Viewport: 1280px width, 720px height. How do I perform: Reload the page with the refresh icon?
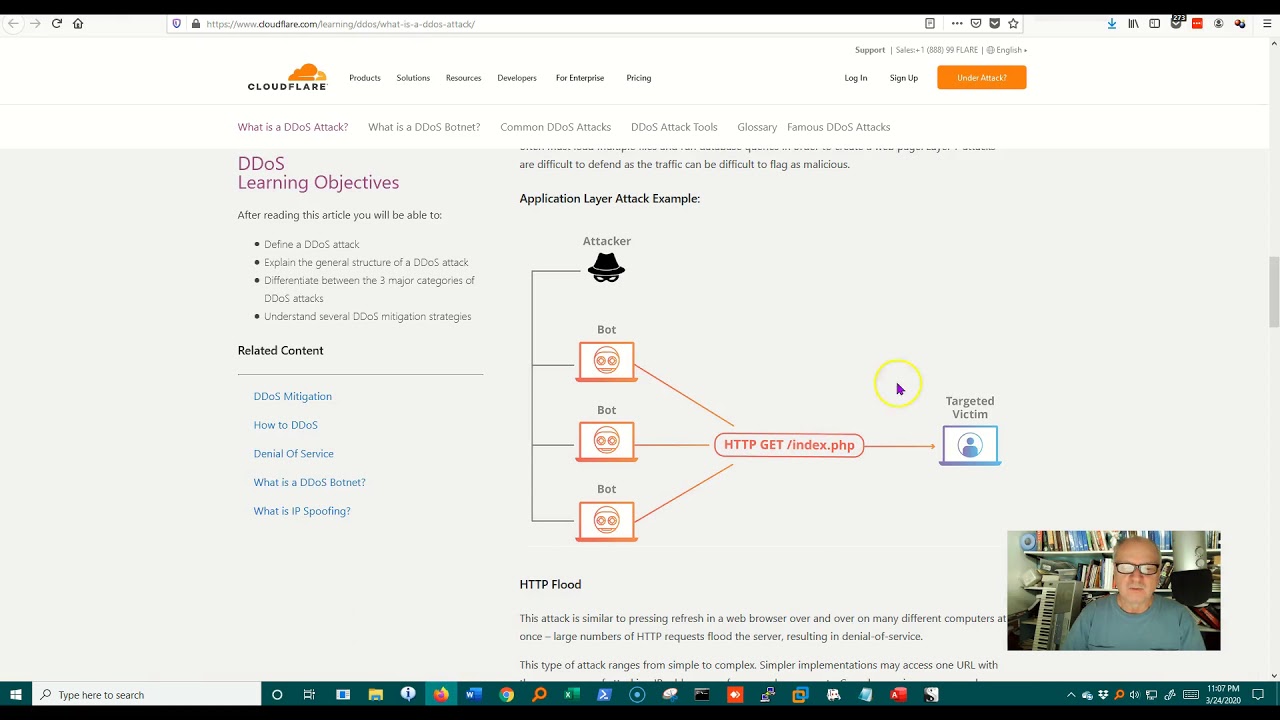coord(56,23)
